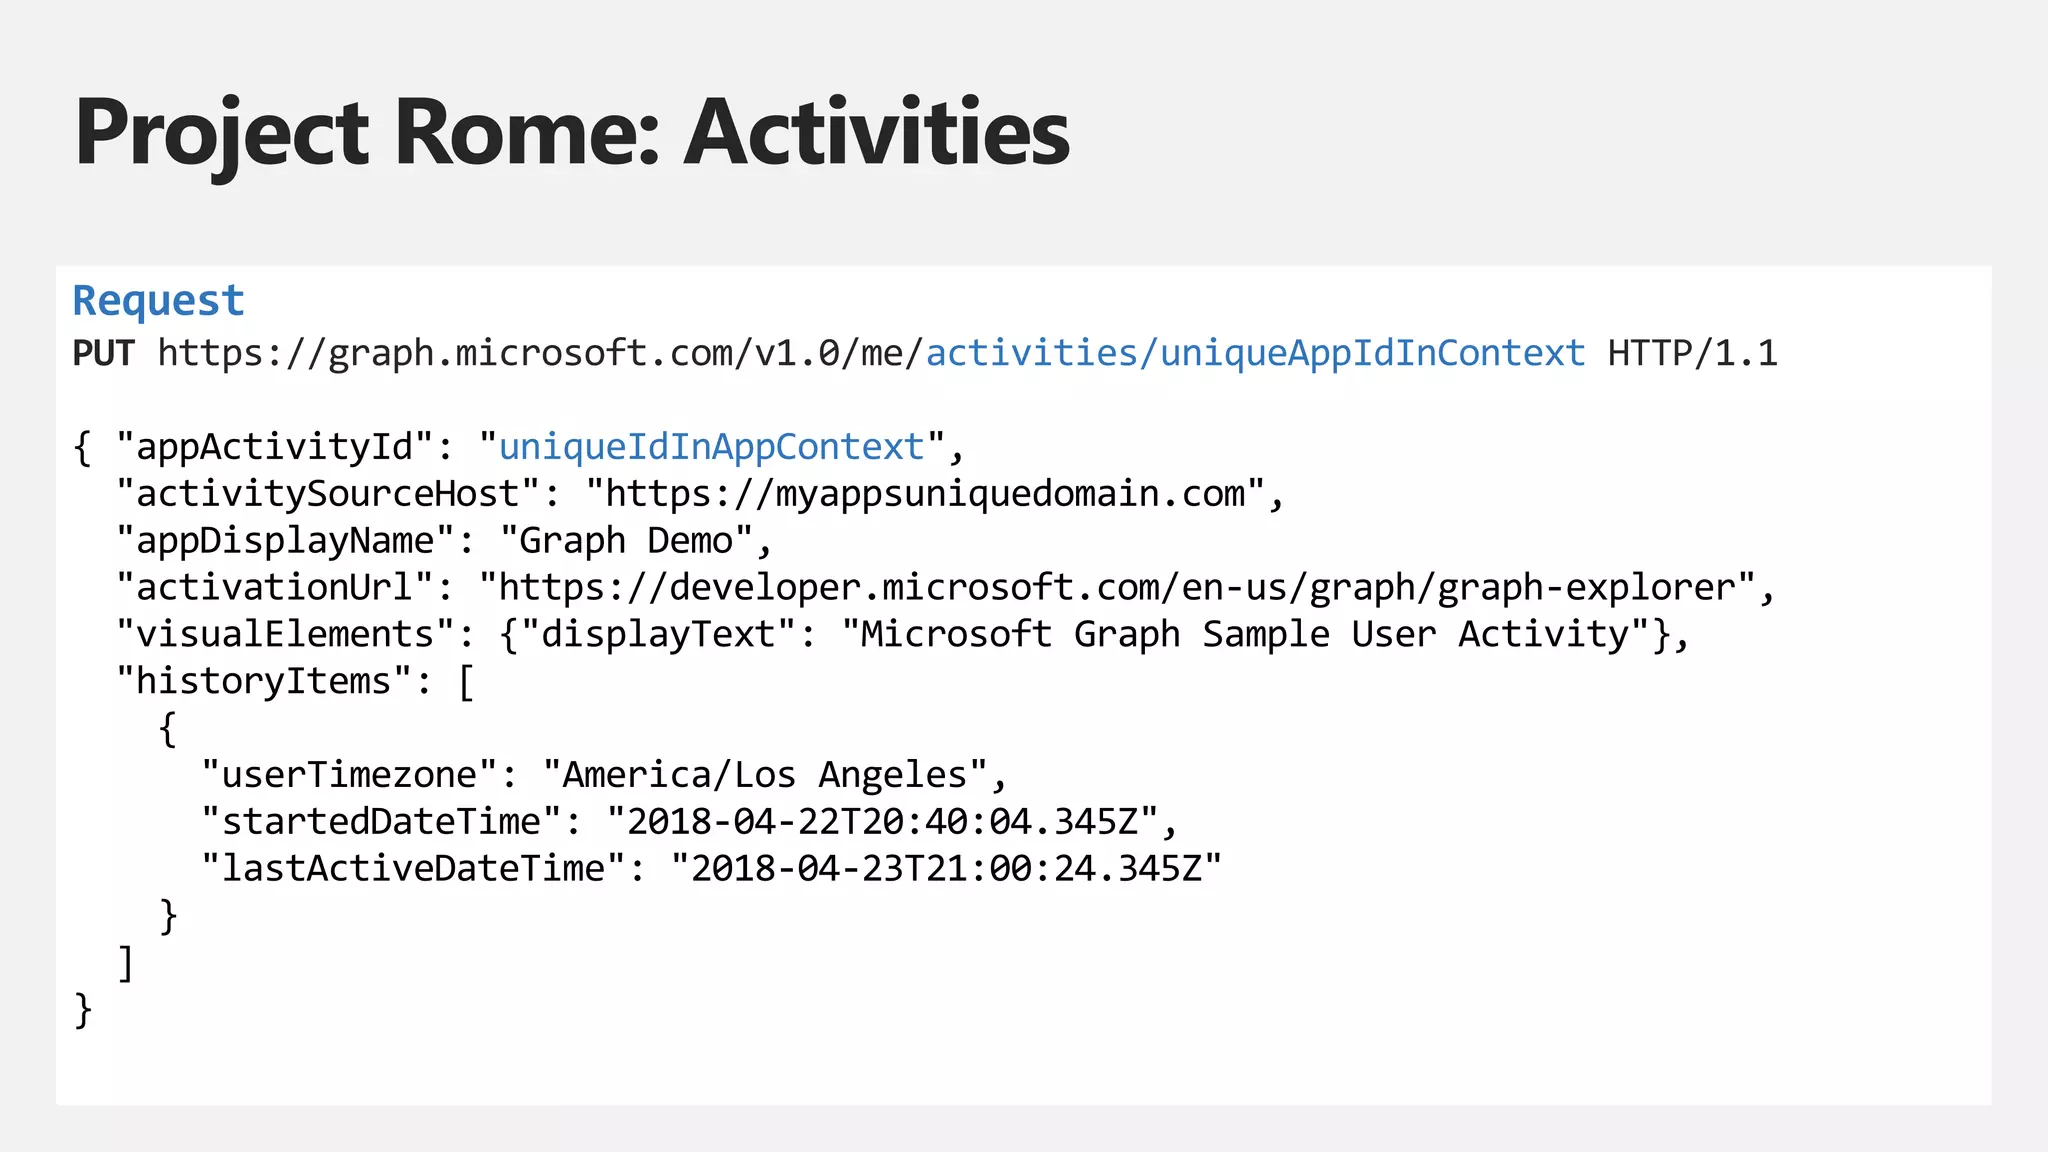Screen dimensions: 2048x1152
Task: Click the blue 'Request' heading
Action: coord(158,301)
